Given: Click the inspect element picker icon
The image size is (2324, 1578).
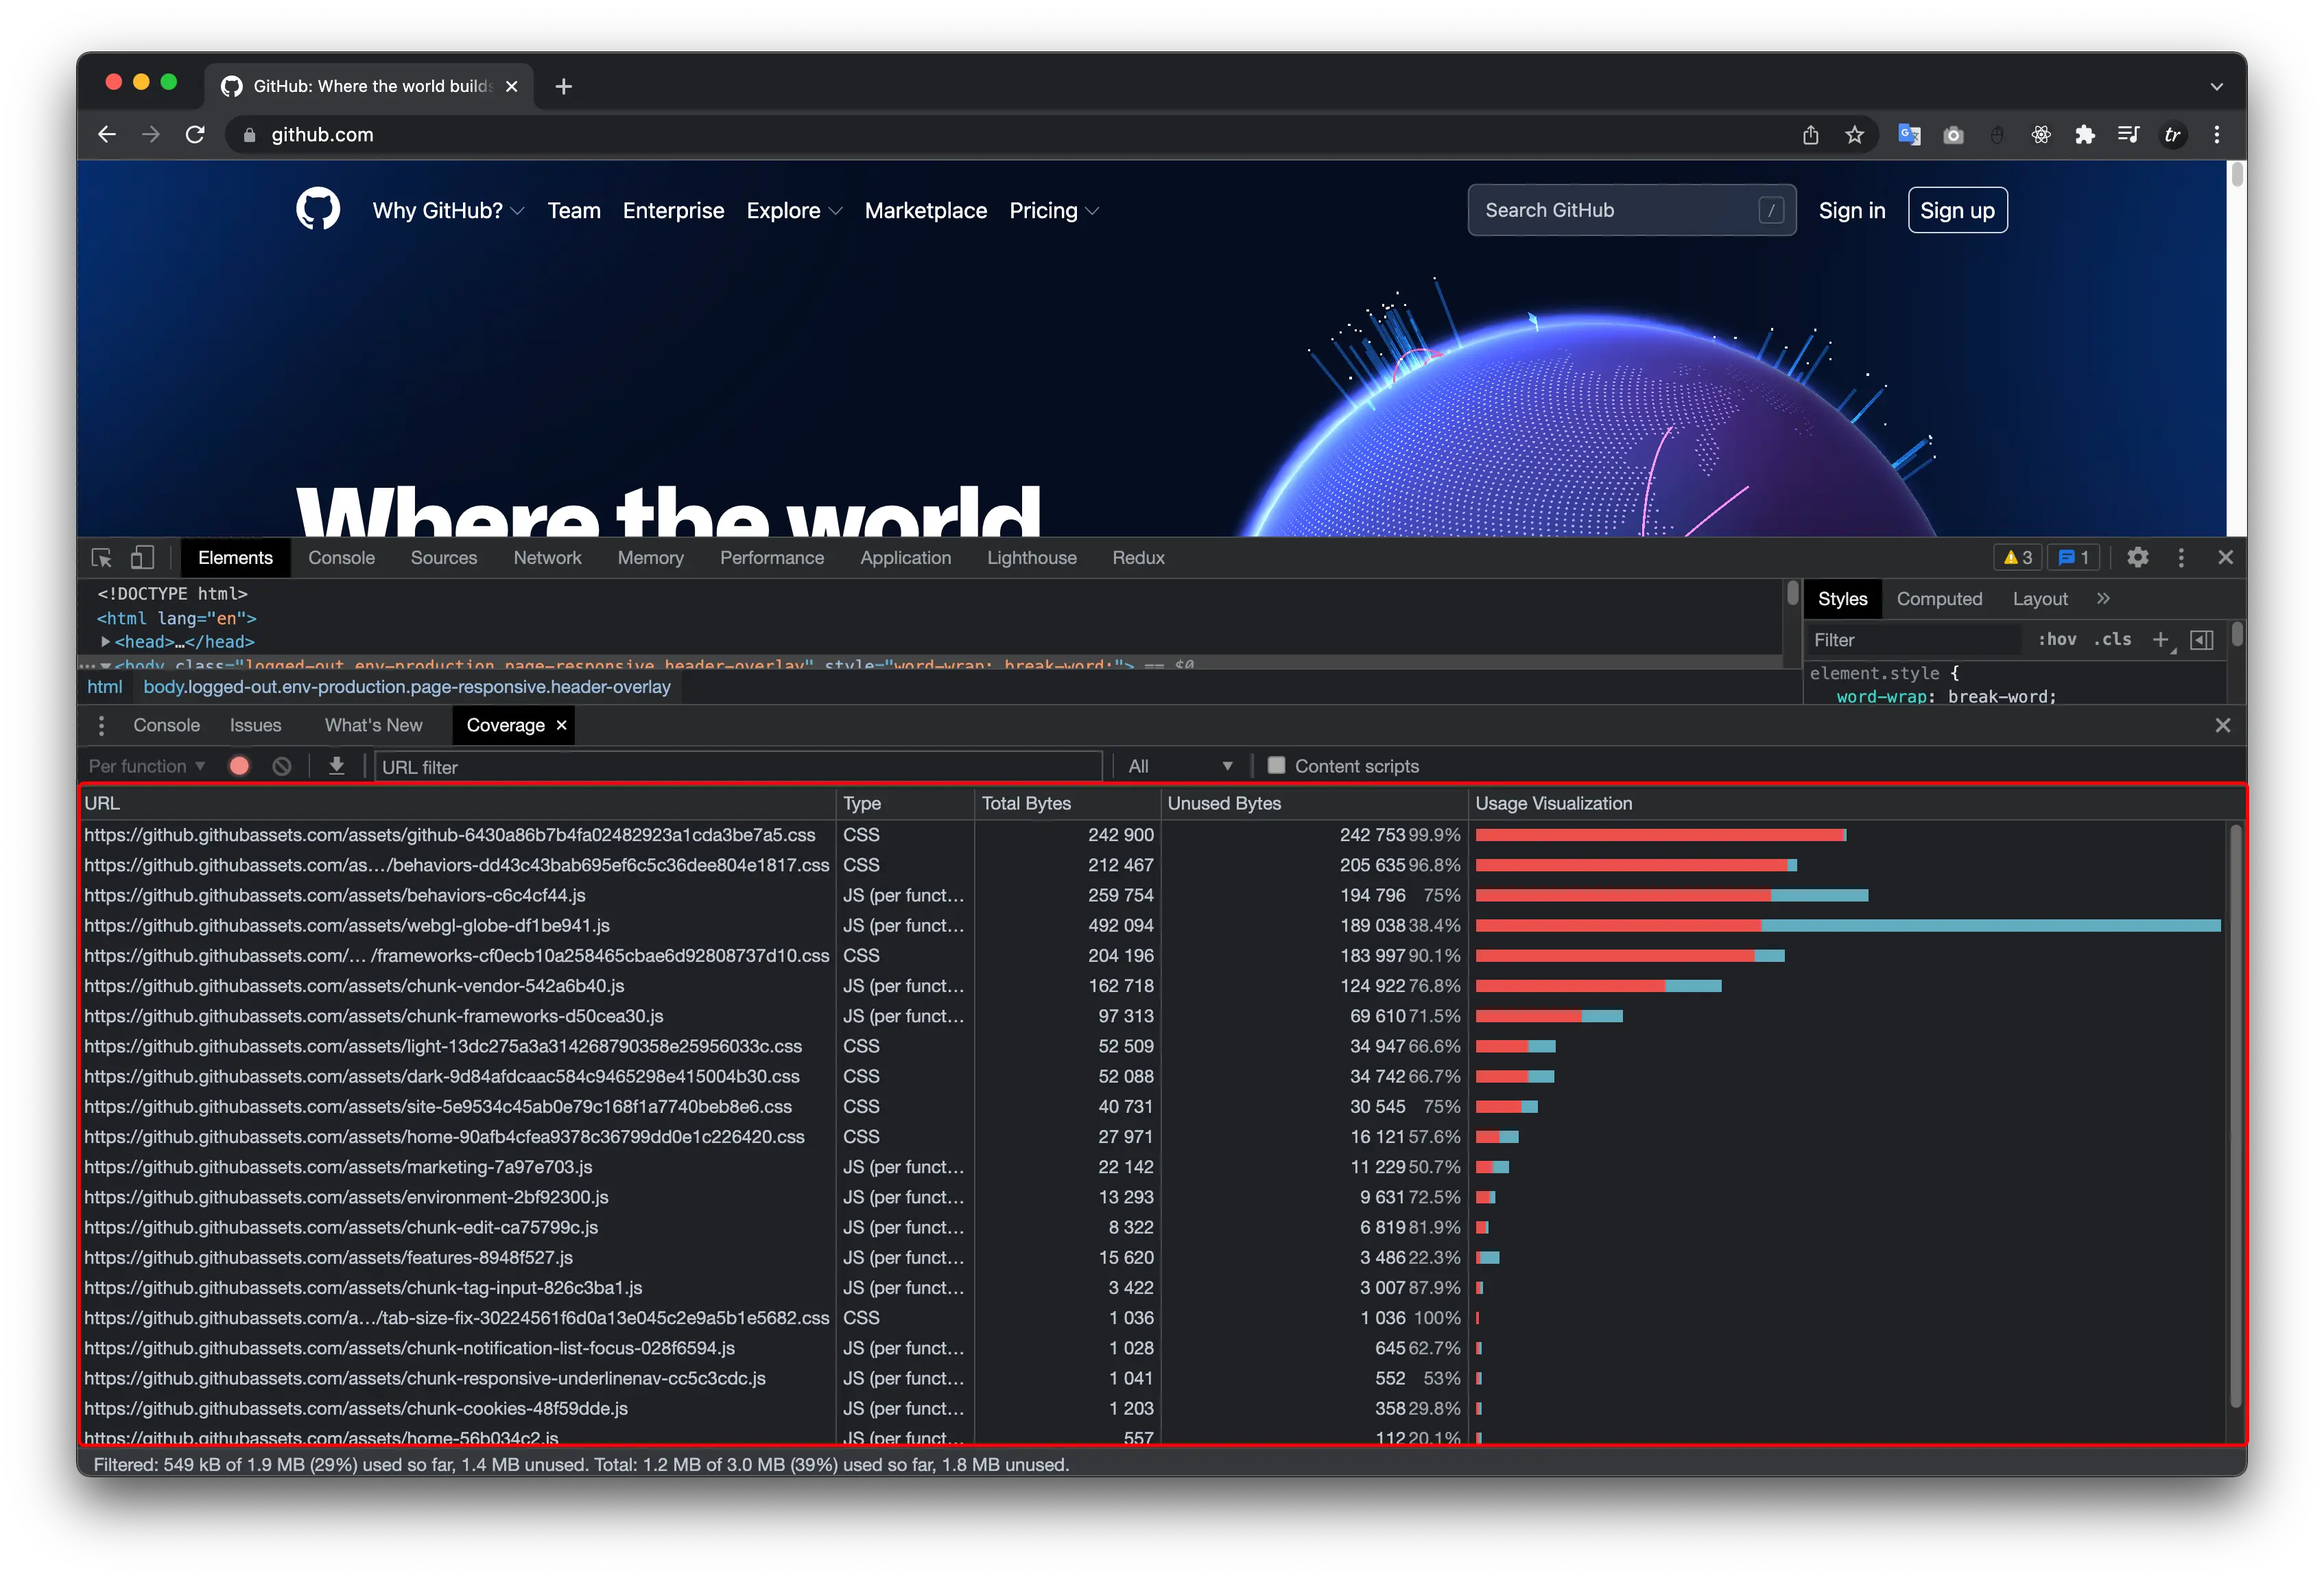Looking at the screenshot, I should [x=101, y=558].
